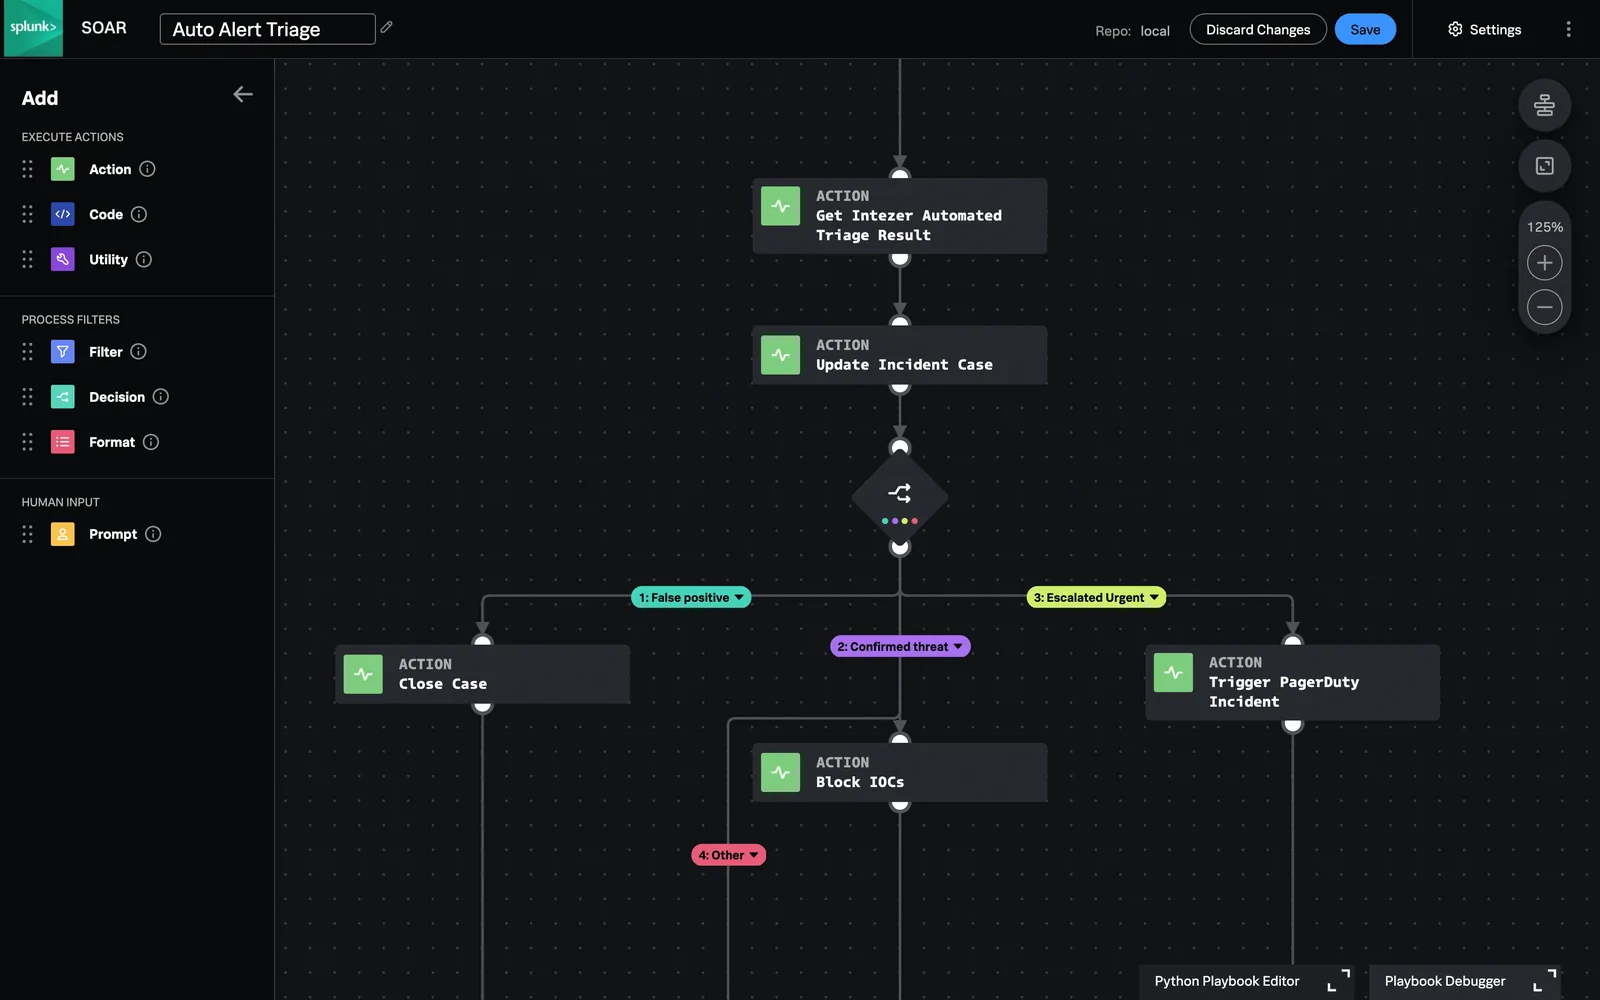Select the Update Incident Case block

coord(899,355)
